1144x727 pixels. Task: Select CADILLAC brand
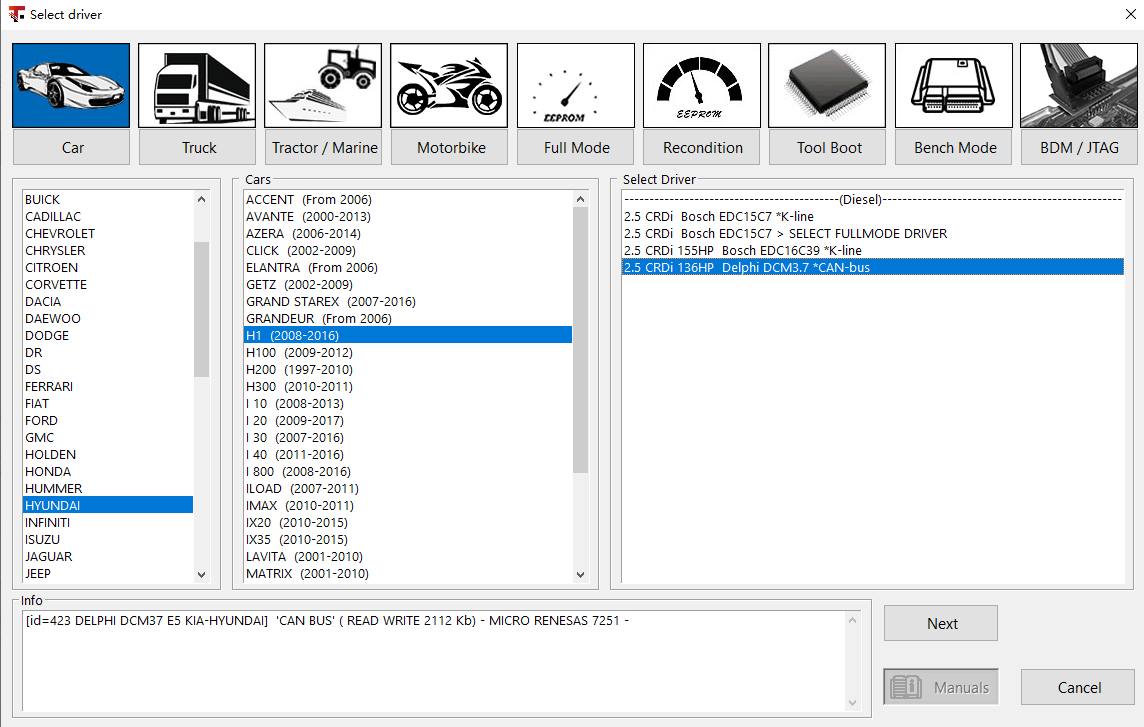[x=108, y=216]
